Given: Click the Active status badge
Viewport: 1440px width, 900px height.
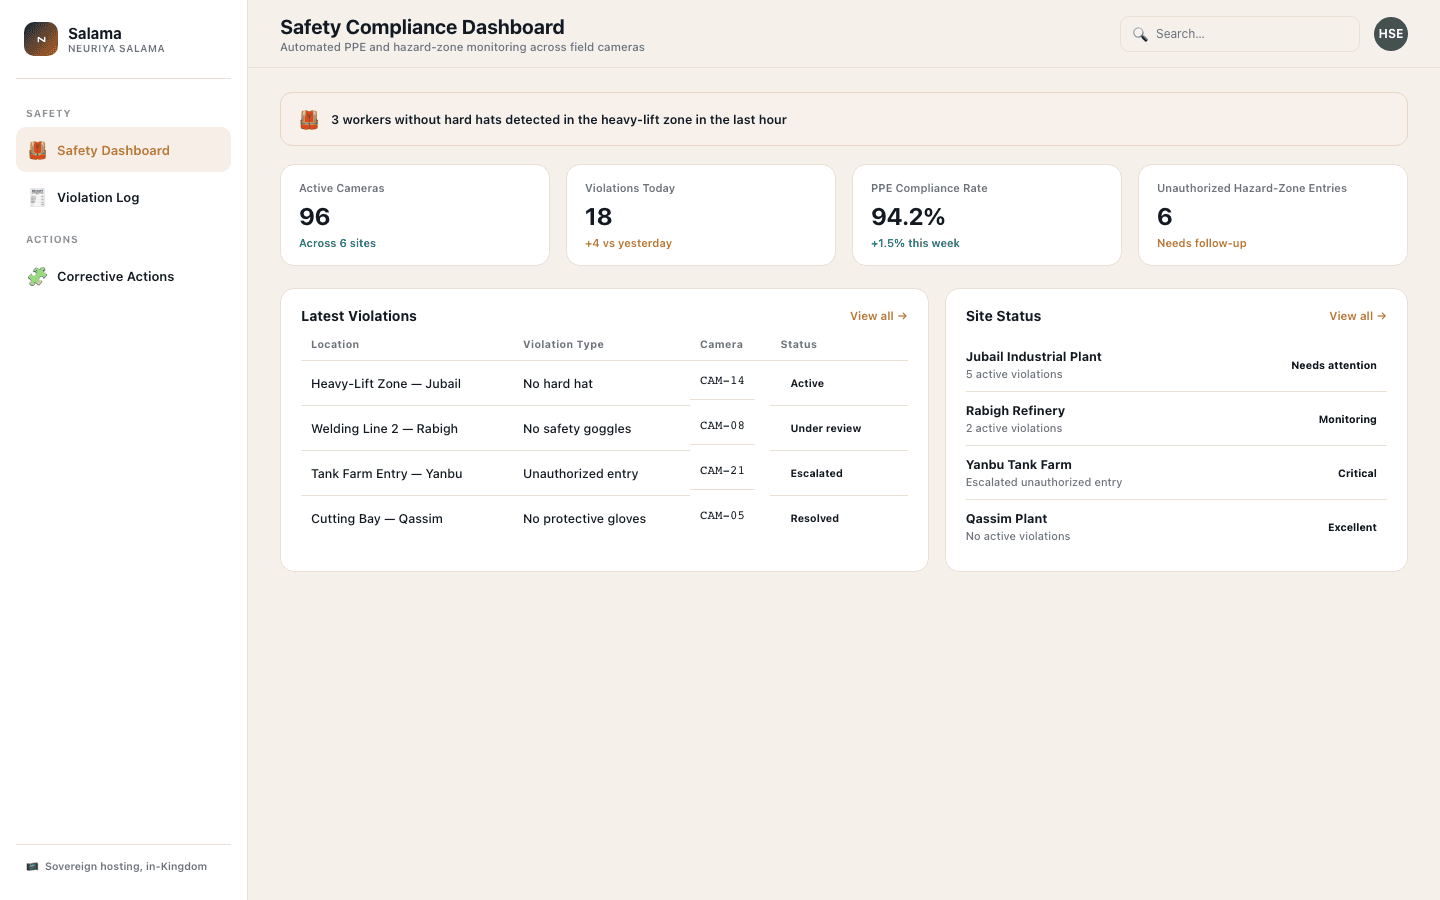Looking at the screenshot, I should 807,383.
